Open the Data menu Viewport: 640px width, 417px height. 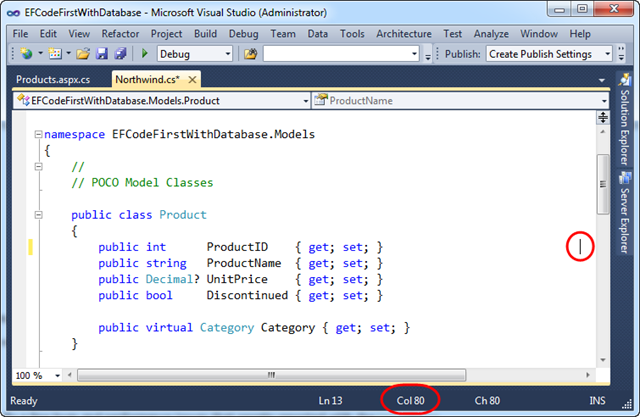[318, 34]
